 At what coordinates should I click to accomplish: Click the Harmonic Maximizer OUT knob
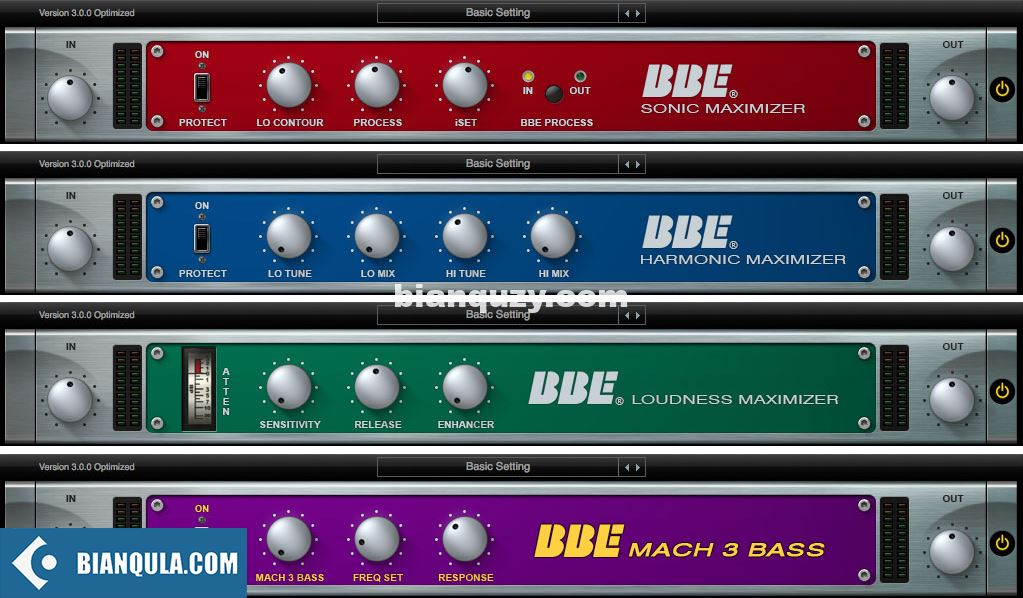click(952, 249)
